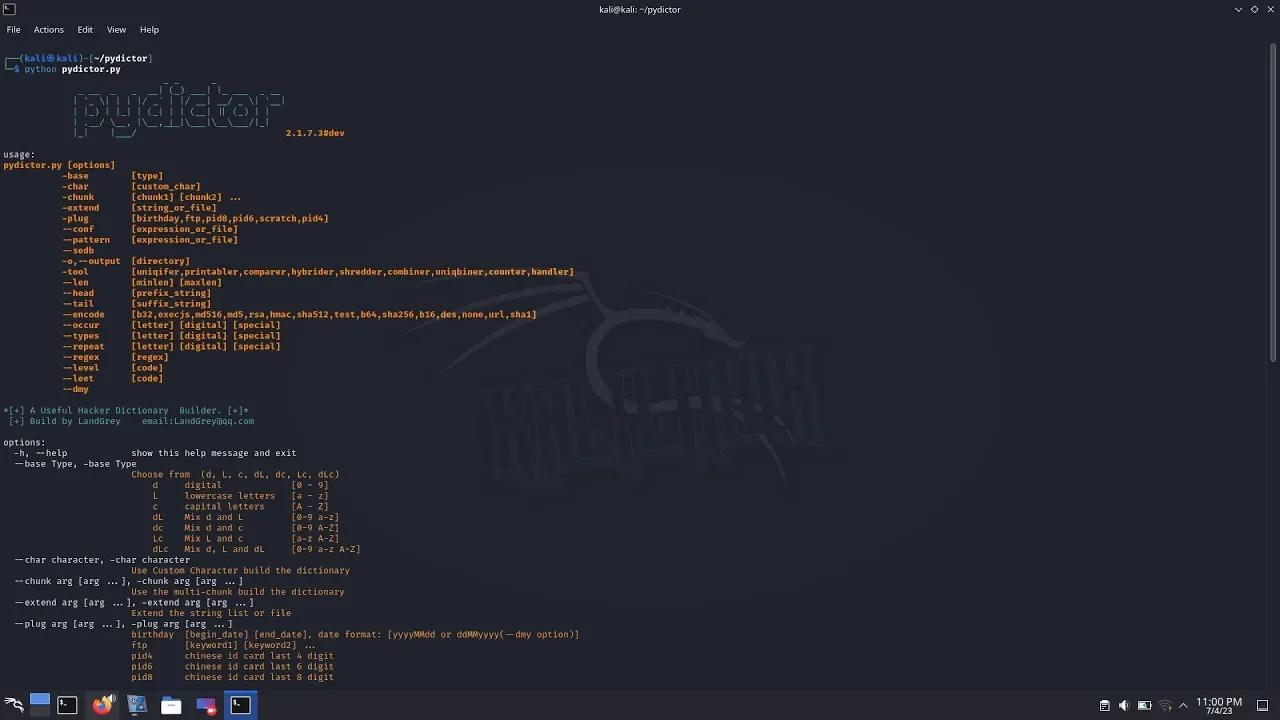
Task: Open the file manager from the taskbar
Action: click(171, 705)
